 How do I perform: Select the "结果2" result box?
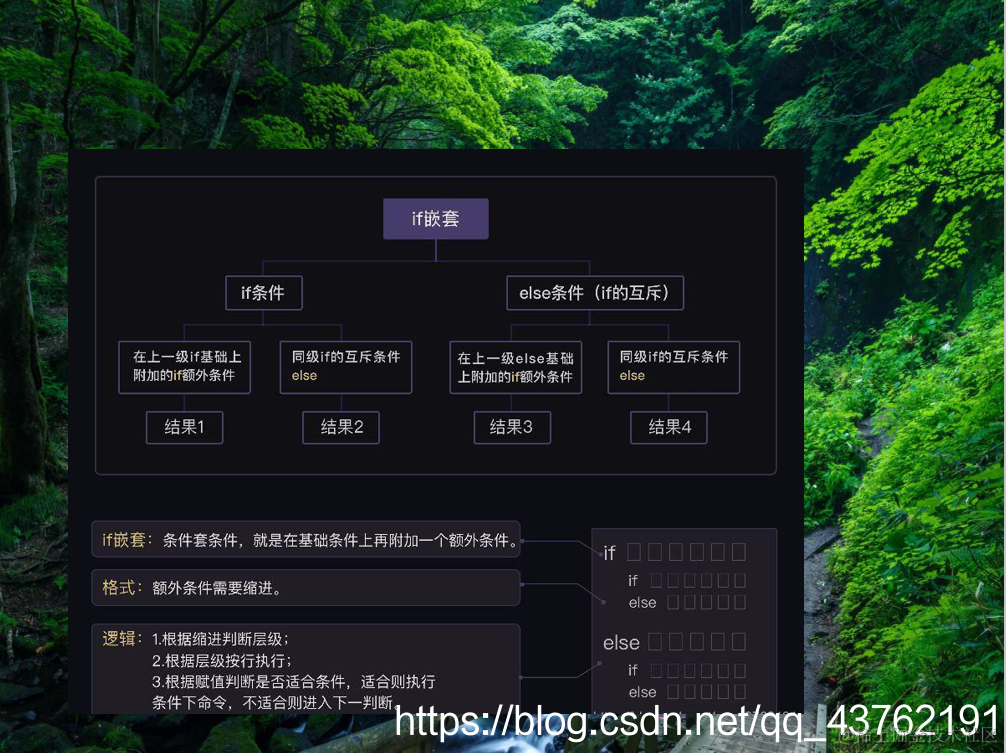click(x=341, y=427)
